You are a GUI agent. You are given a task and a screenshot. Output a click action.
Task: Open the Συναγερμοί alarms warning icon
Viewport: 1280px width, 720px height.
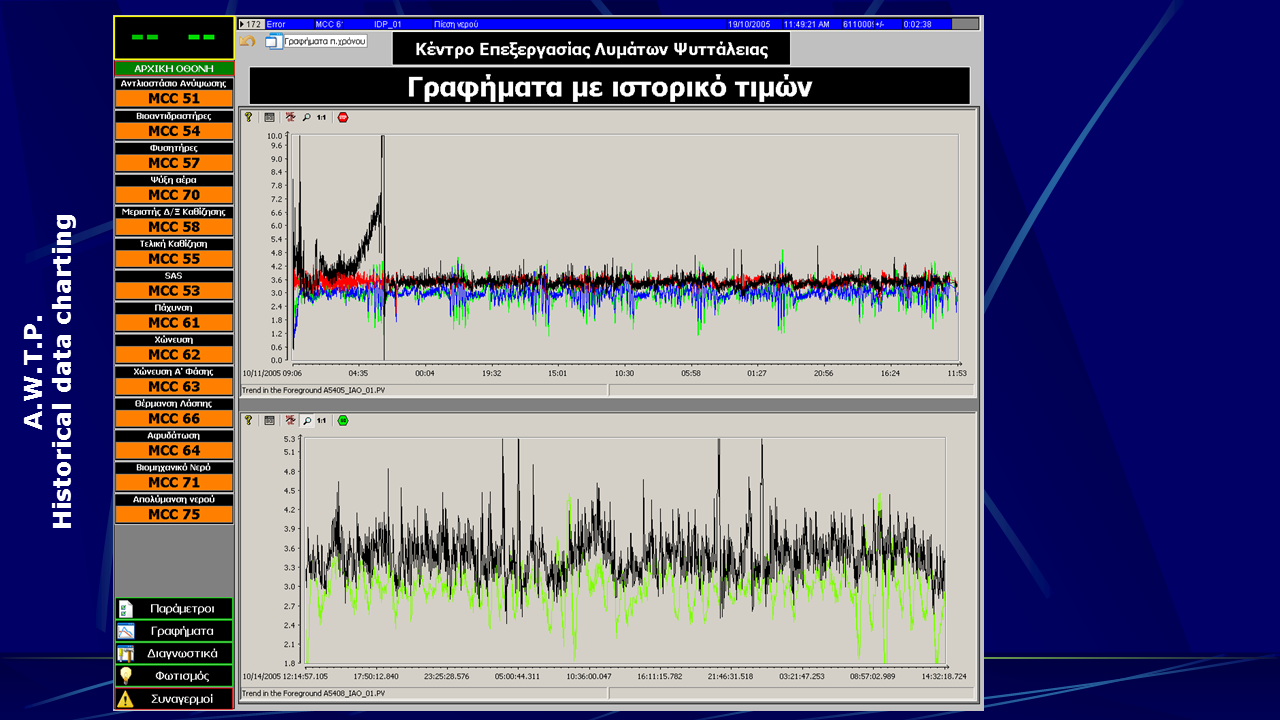tap(125, 699)
